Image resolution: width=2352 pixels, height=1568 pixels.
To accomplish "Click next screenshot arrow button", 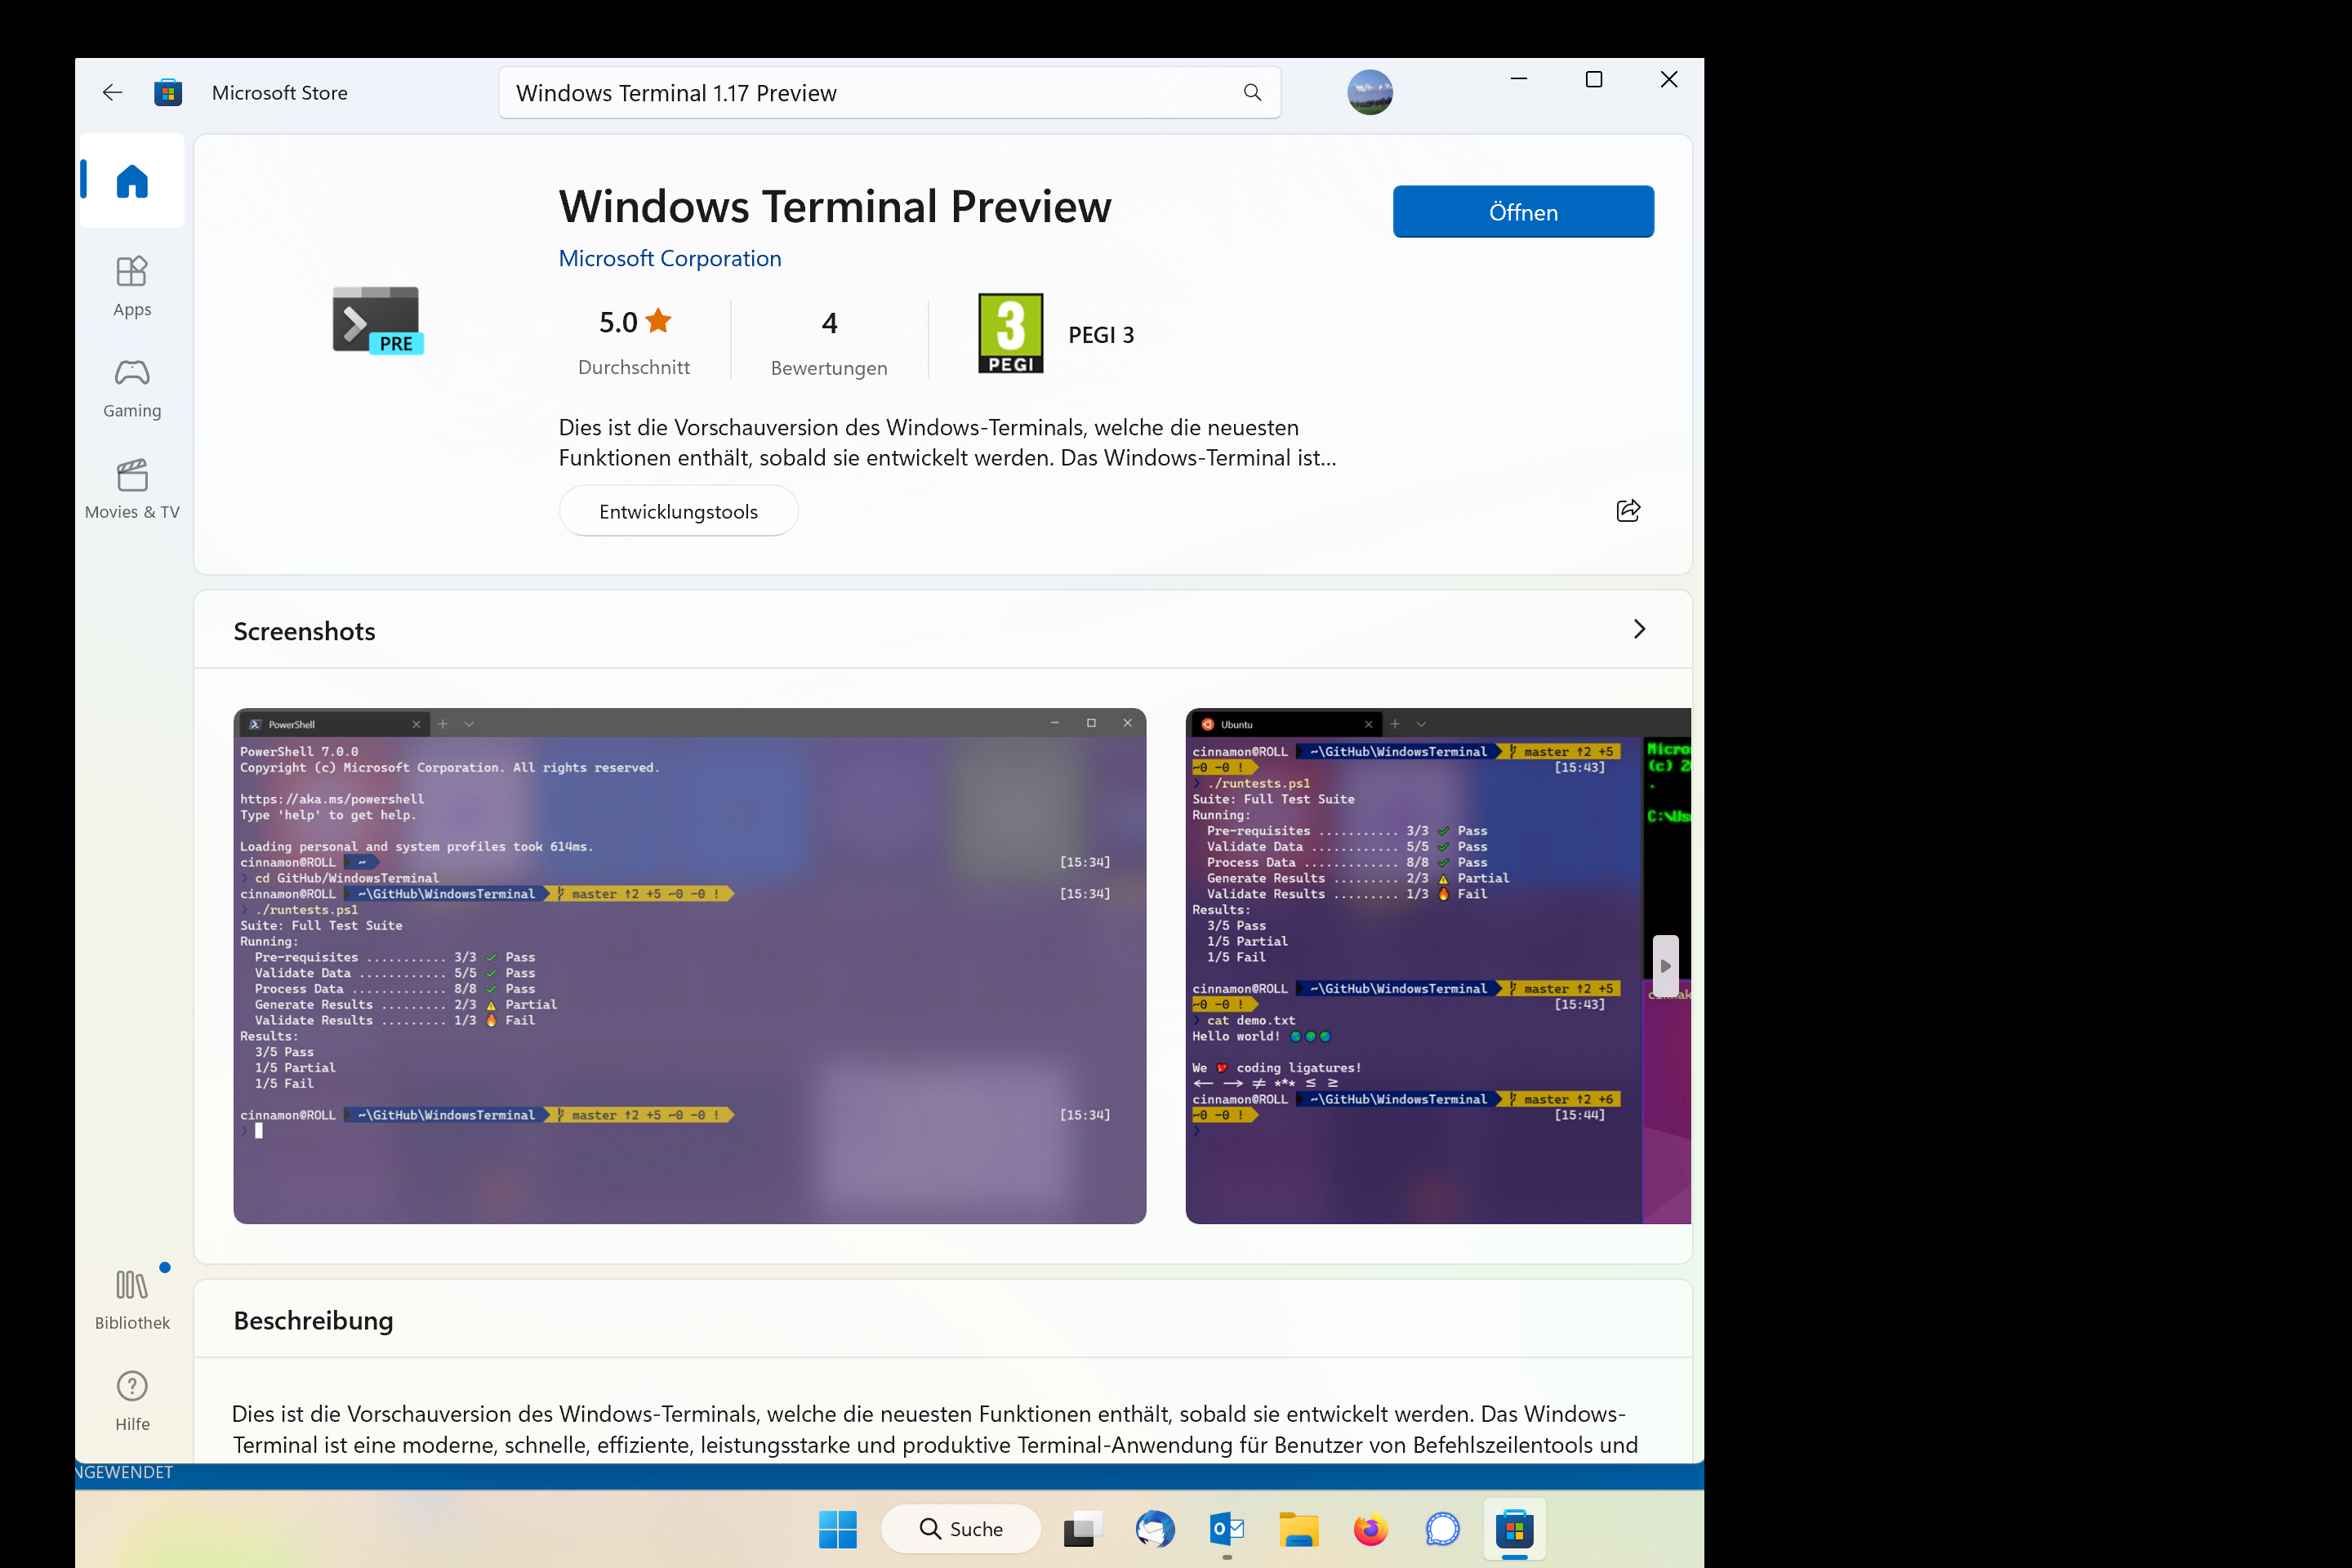I will pyautogui.click(x=1665, y=966).
